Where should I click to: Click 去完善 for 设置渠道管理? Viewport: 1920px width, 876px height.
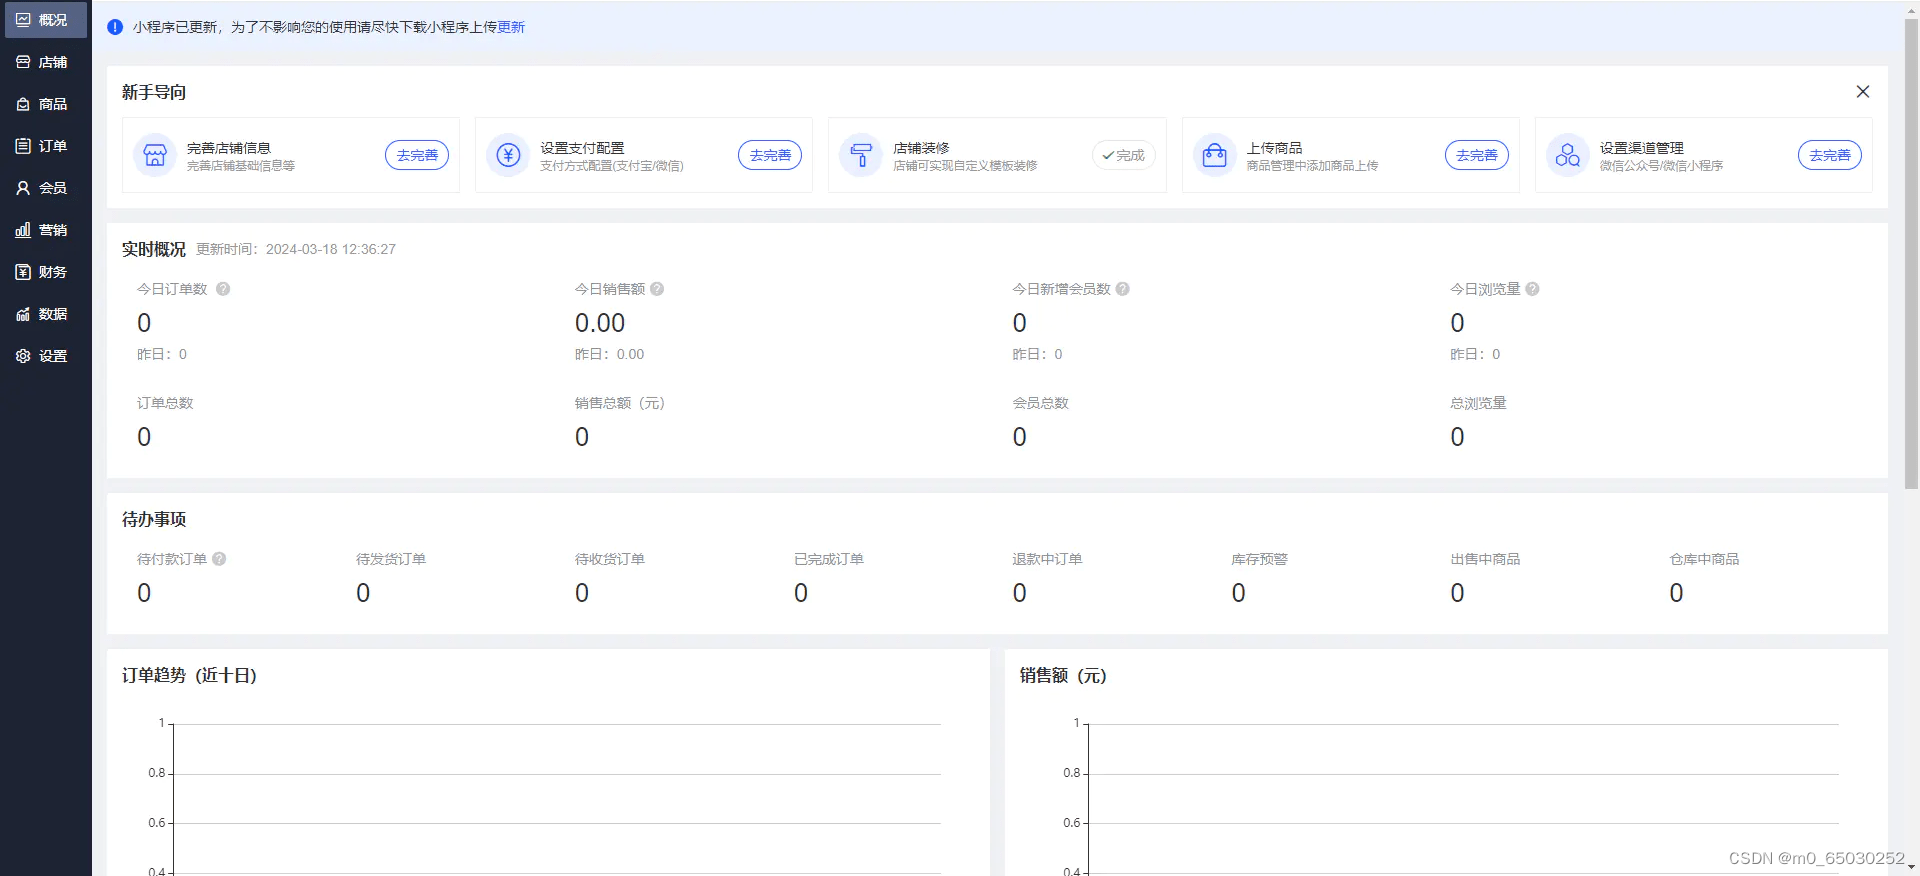(1830, 155)
